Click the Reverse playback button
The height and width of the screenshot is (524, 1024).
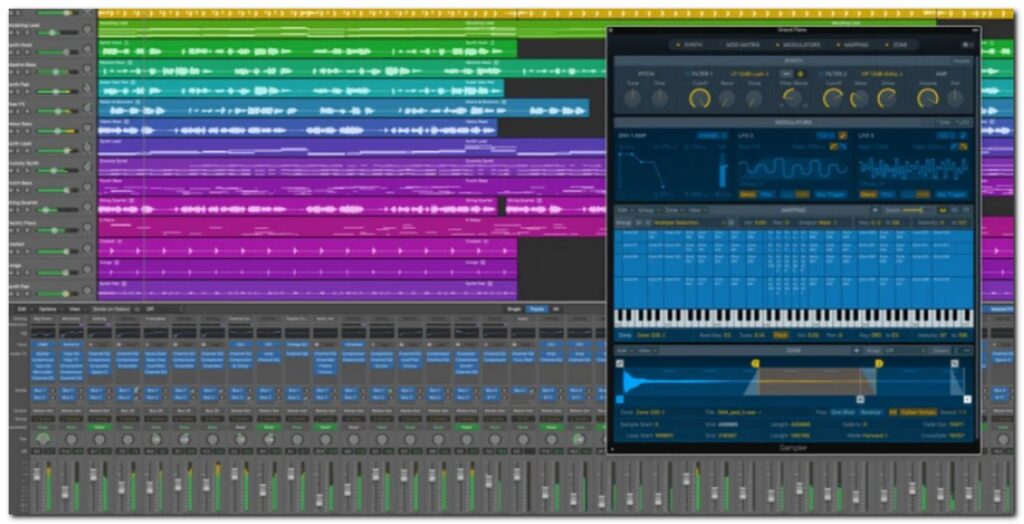(871, 413)
